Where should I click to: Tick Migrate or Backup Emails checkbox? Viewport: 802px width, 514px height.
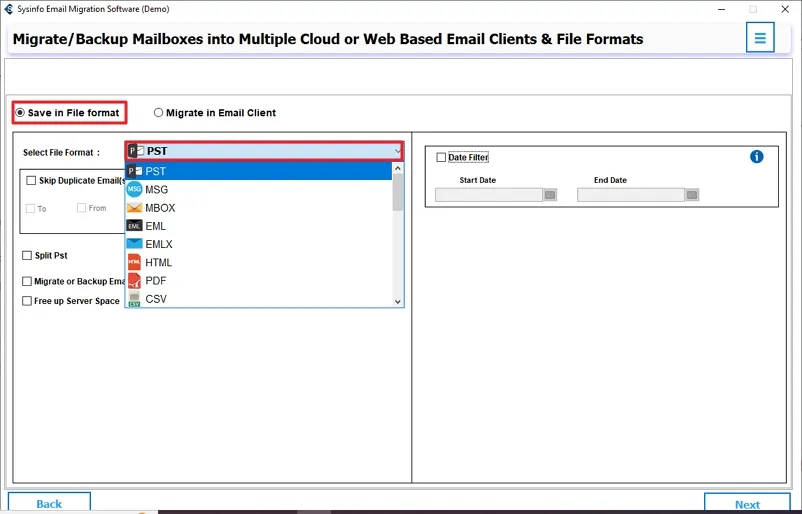(x=27, y=281)
